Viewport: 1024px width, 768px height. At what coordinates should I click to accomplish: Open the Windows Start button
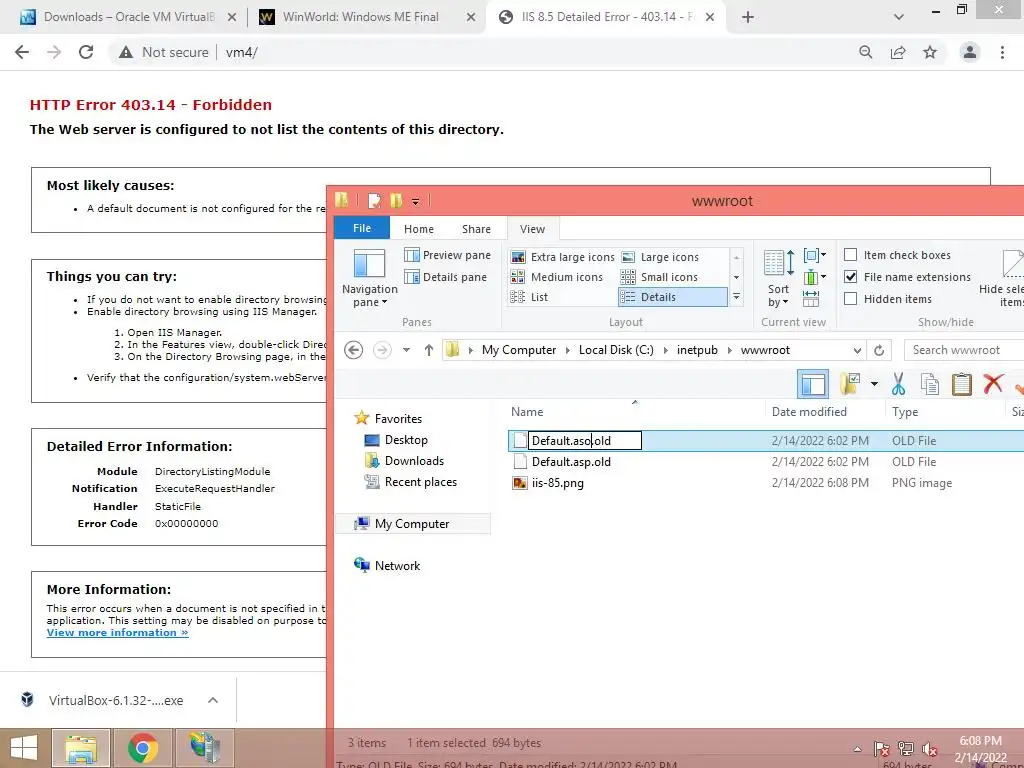(24, 748)
